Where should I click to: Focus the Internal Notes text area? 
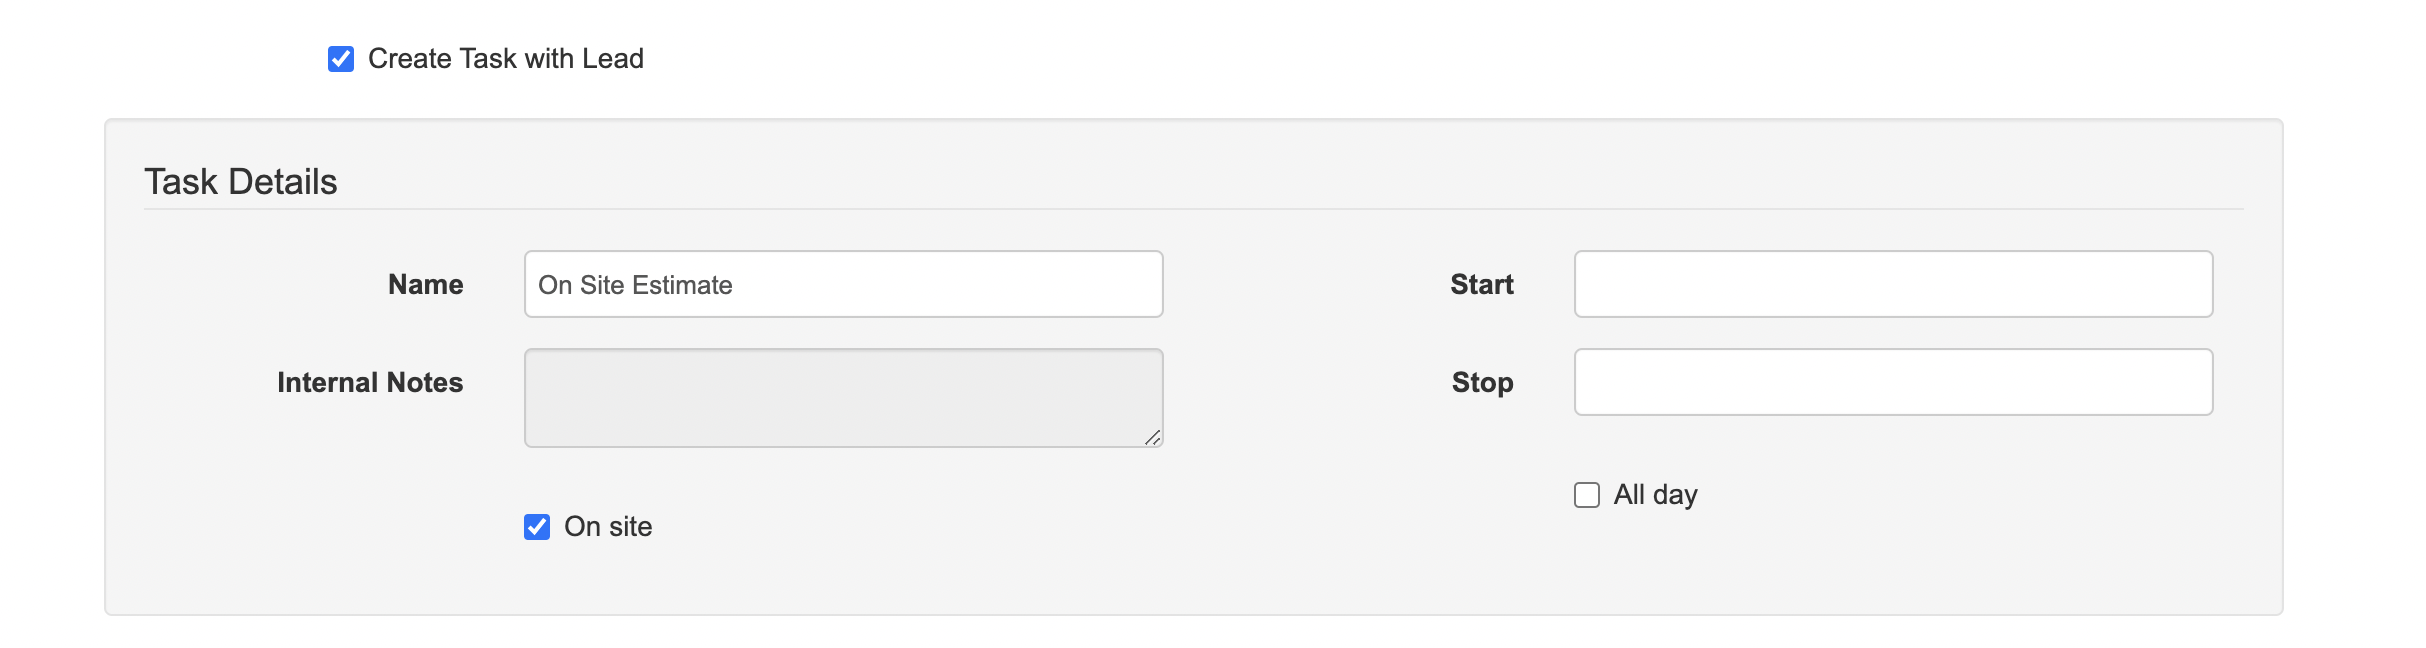coord(842,397)
